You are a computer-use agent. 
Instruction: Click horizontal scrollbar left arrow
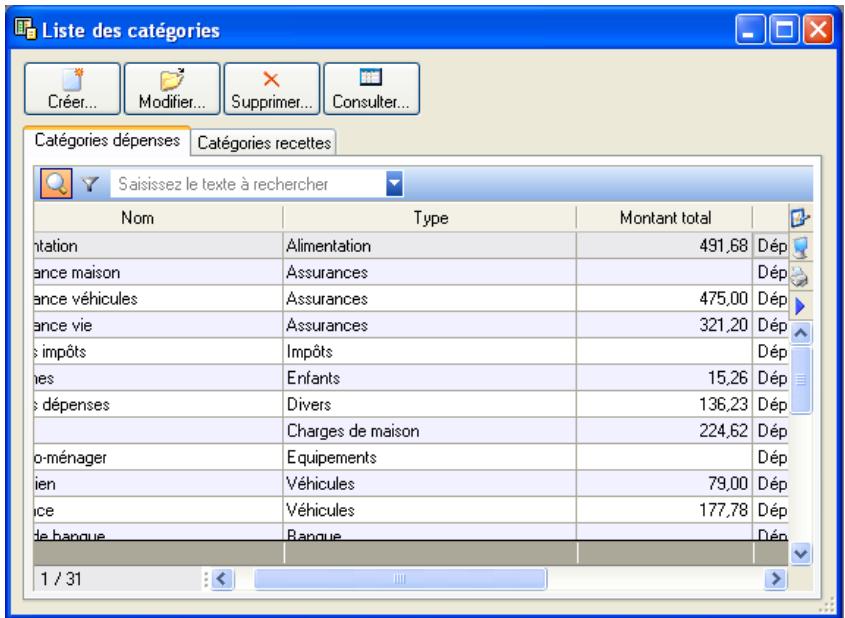tap(222, 579)
